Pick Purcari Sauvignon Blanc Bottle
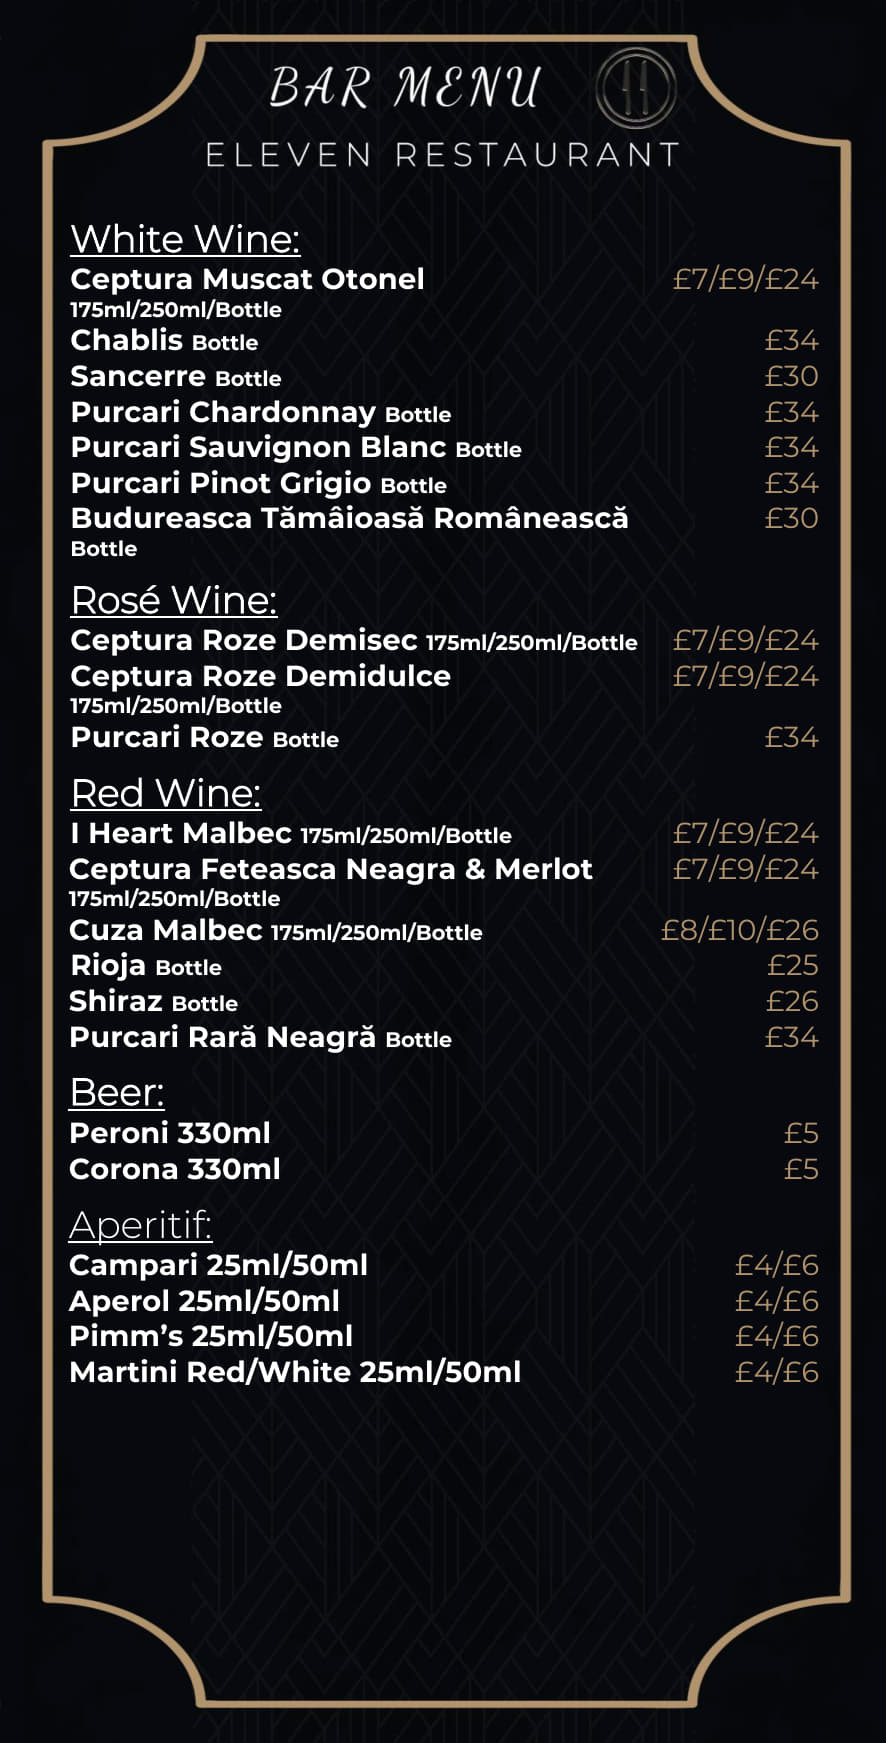The height and width of the screenshot is (1743, 886). [x=296, y=447]
